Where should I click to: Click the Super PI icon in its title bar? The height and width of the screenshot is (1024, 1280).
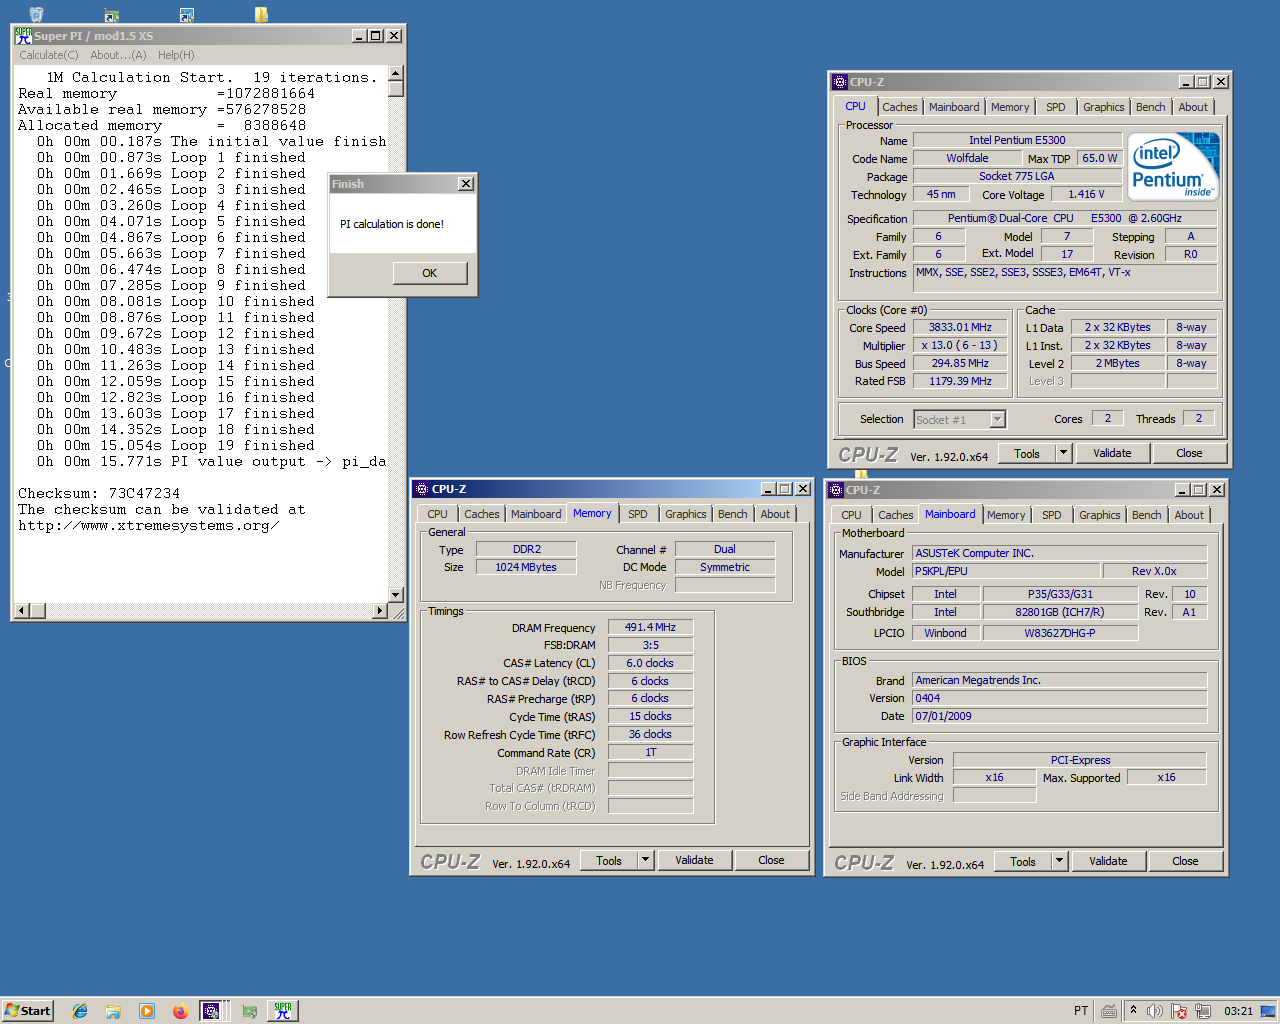[x=23, y=35]
